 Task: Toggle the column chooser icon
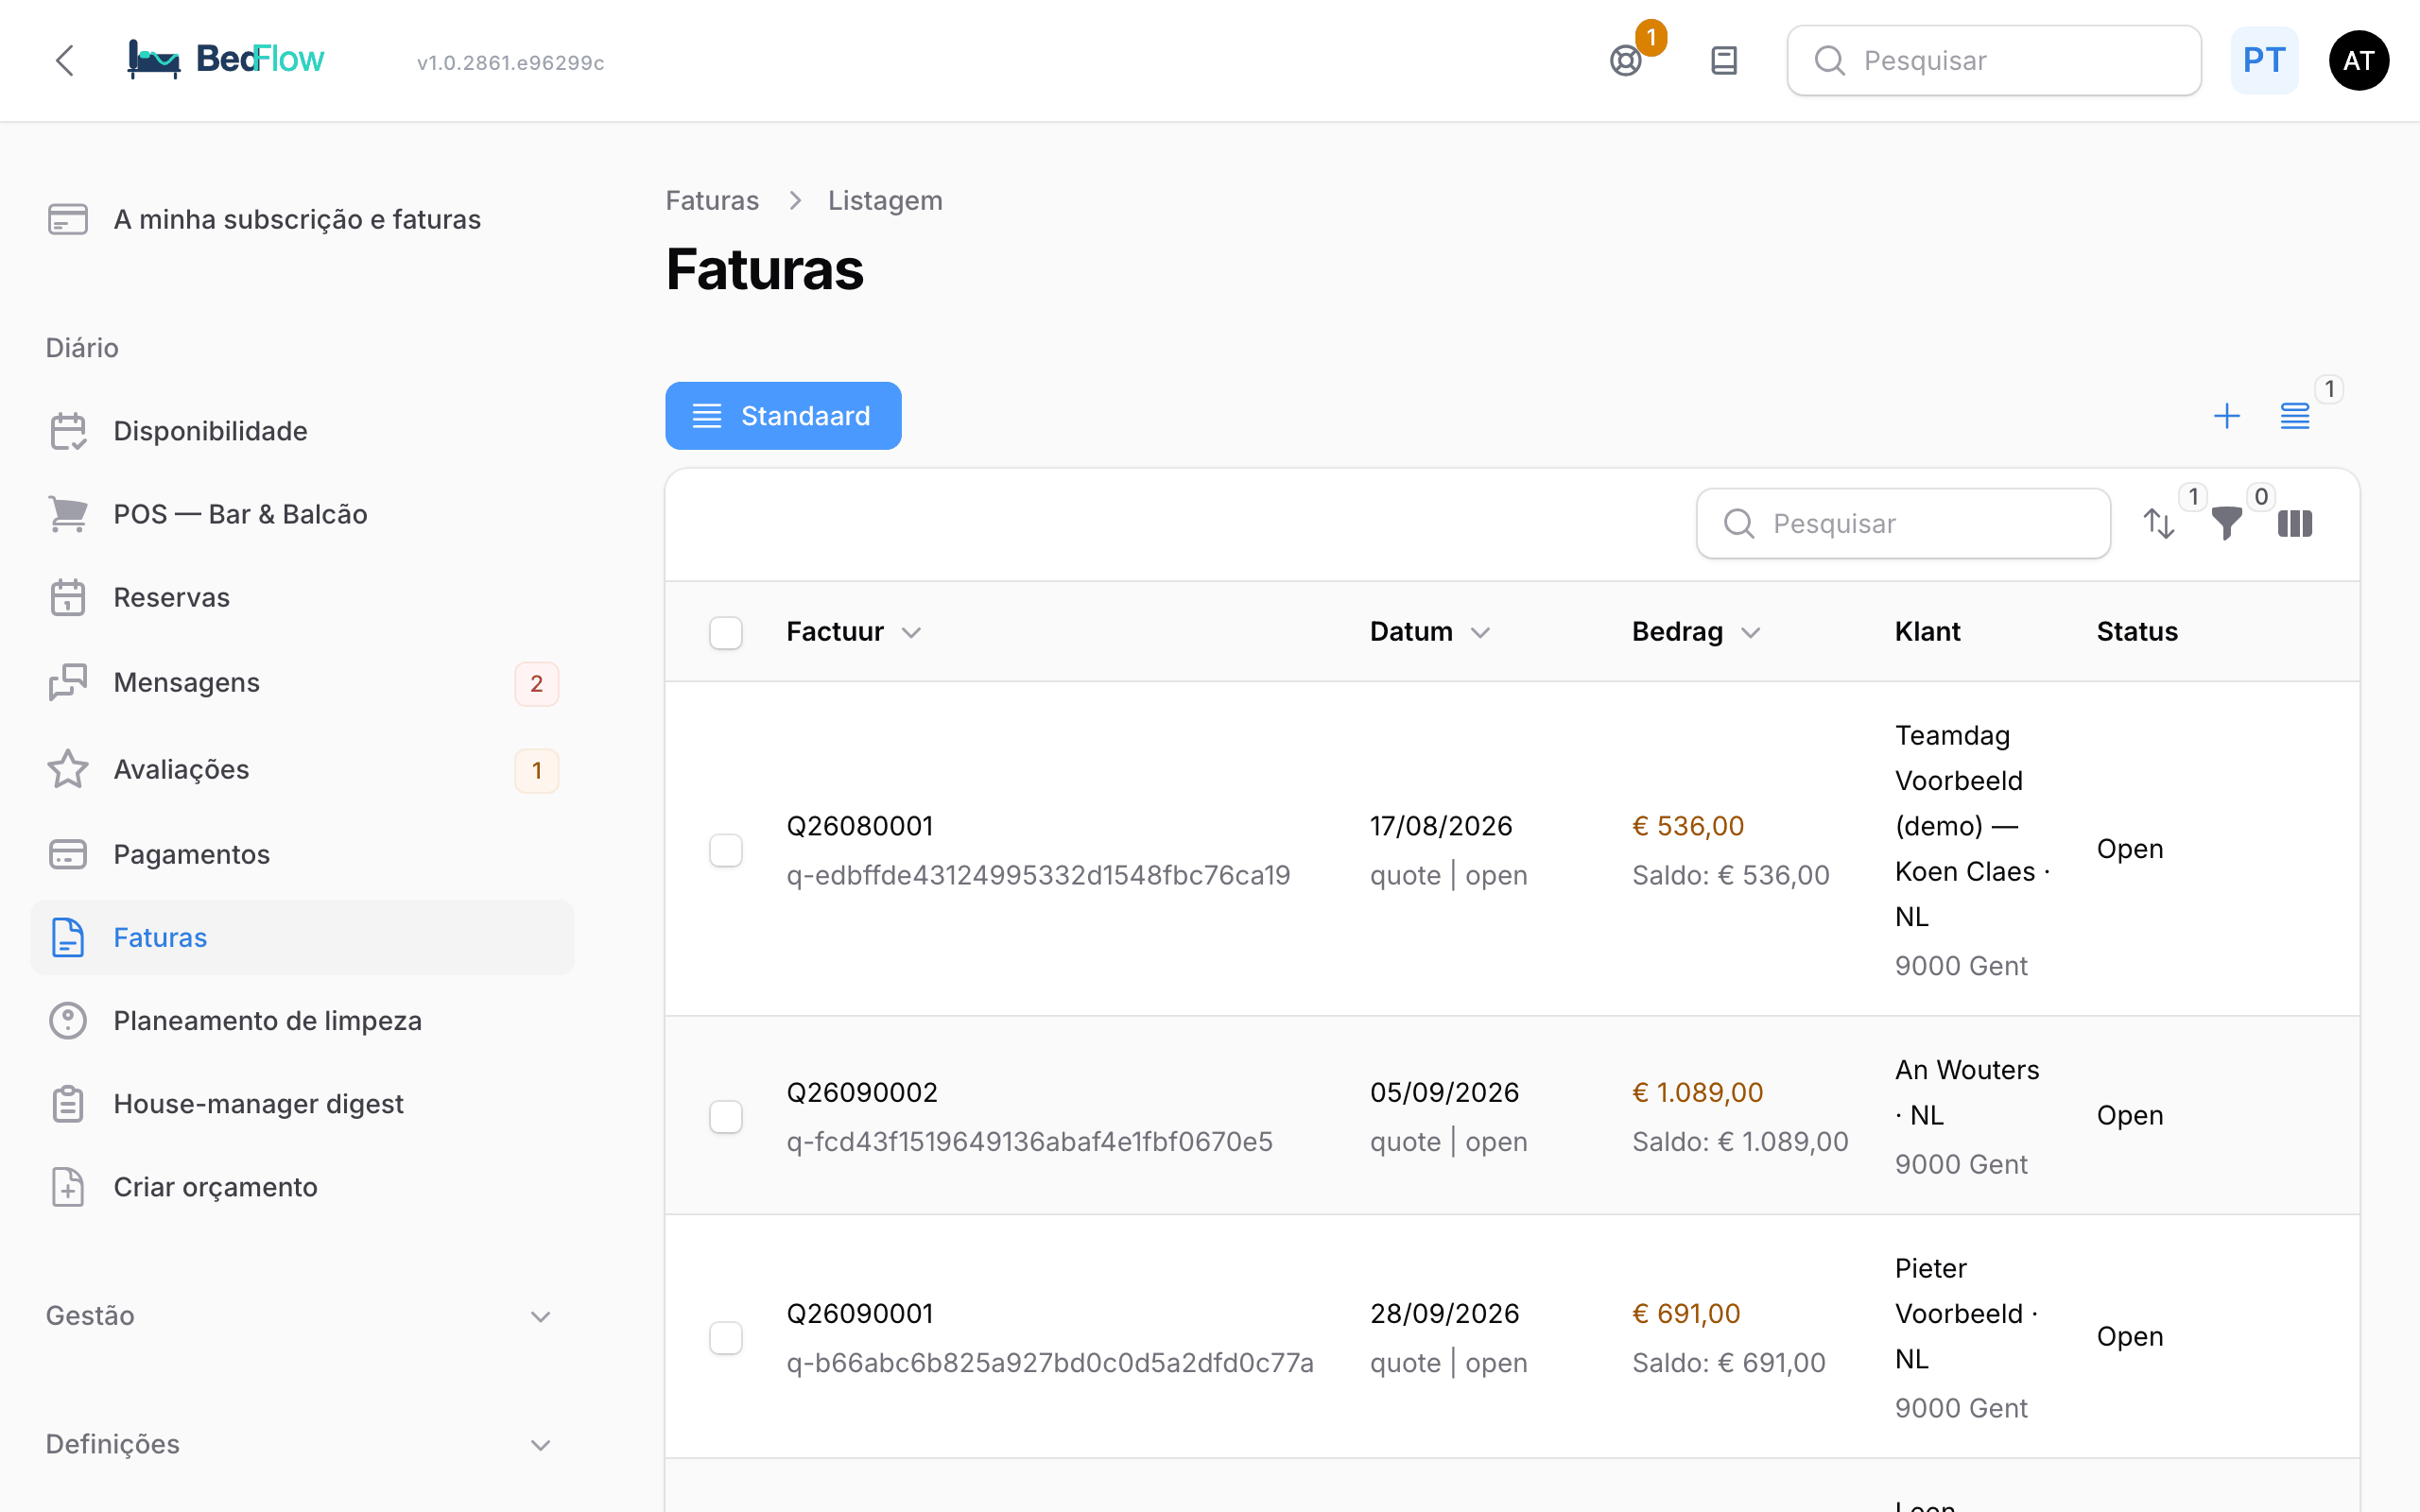pyautogui.click(x=2295, y=524)
